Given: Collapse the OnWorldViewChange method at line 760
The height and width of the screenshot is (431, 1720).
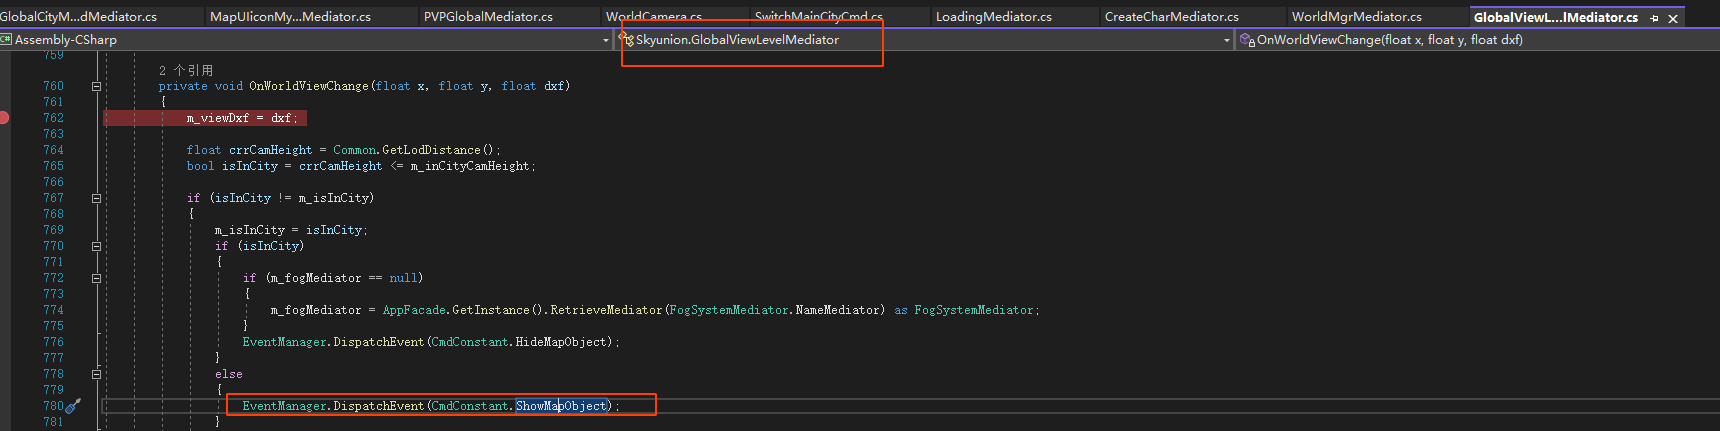Looking at the screenshot, I should click(x=97, y=86).
